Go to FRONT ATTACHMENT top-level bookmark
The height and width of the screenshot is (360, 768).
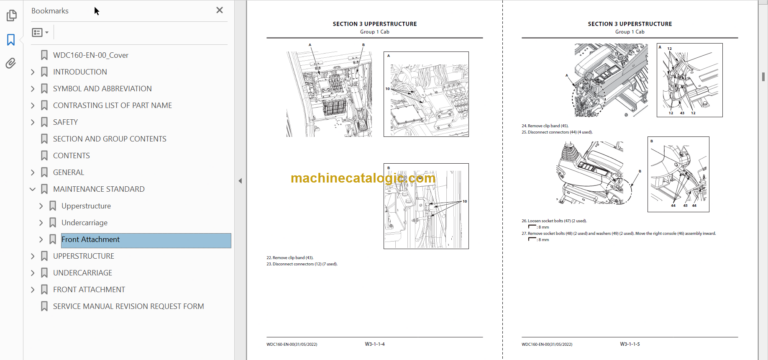89,289
